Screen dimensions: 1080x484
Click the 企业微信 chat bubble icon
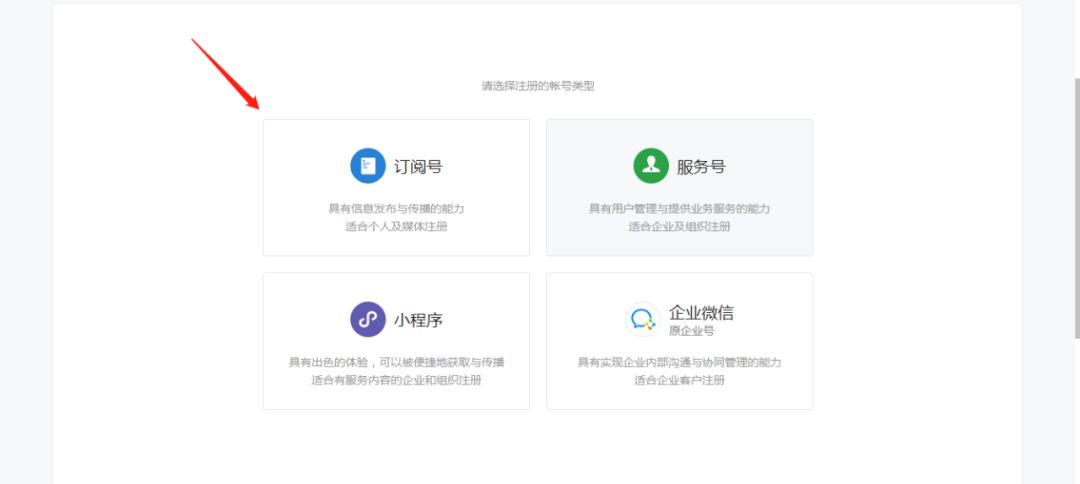click(x=643, y=319)
